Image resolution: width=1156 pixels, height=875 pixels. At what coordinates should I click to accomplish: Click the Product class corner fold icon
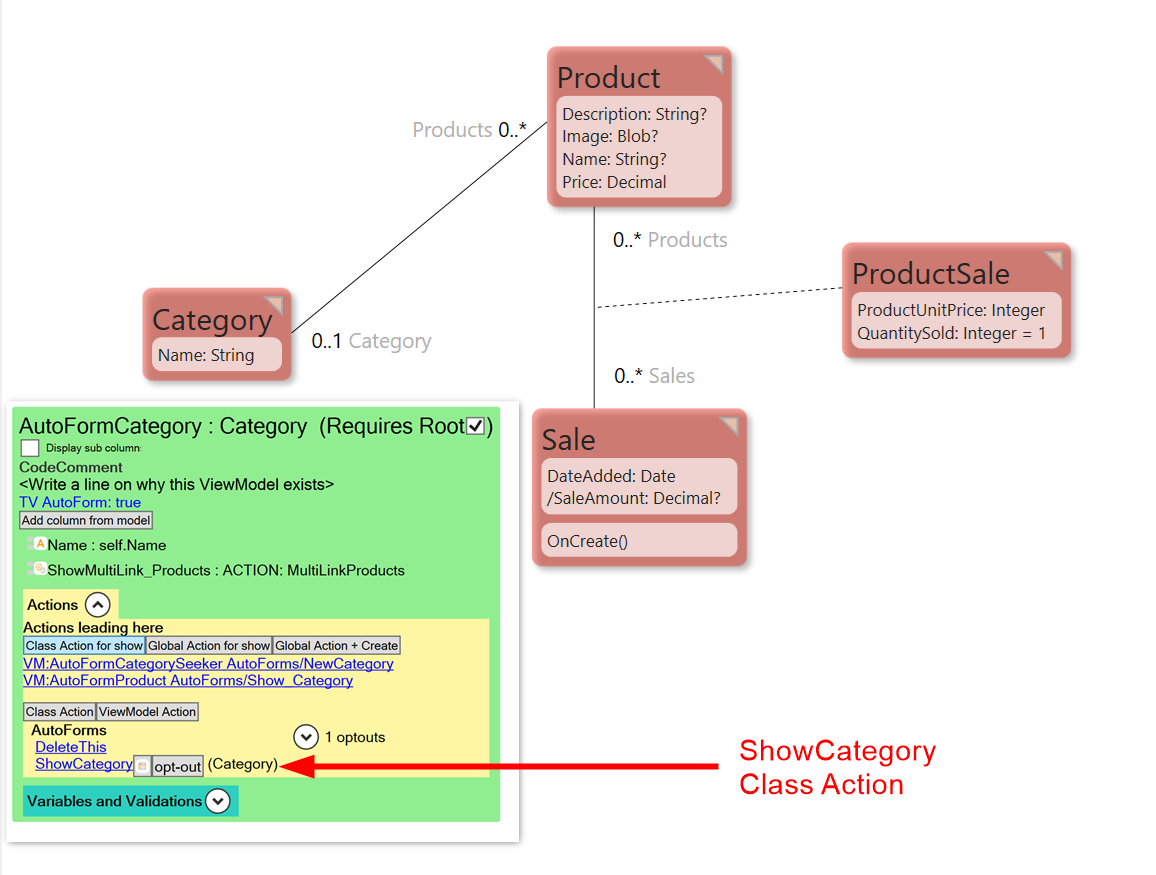click(x=713, y=65)
